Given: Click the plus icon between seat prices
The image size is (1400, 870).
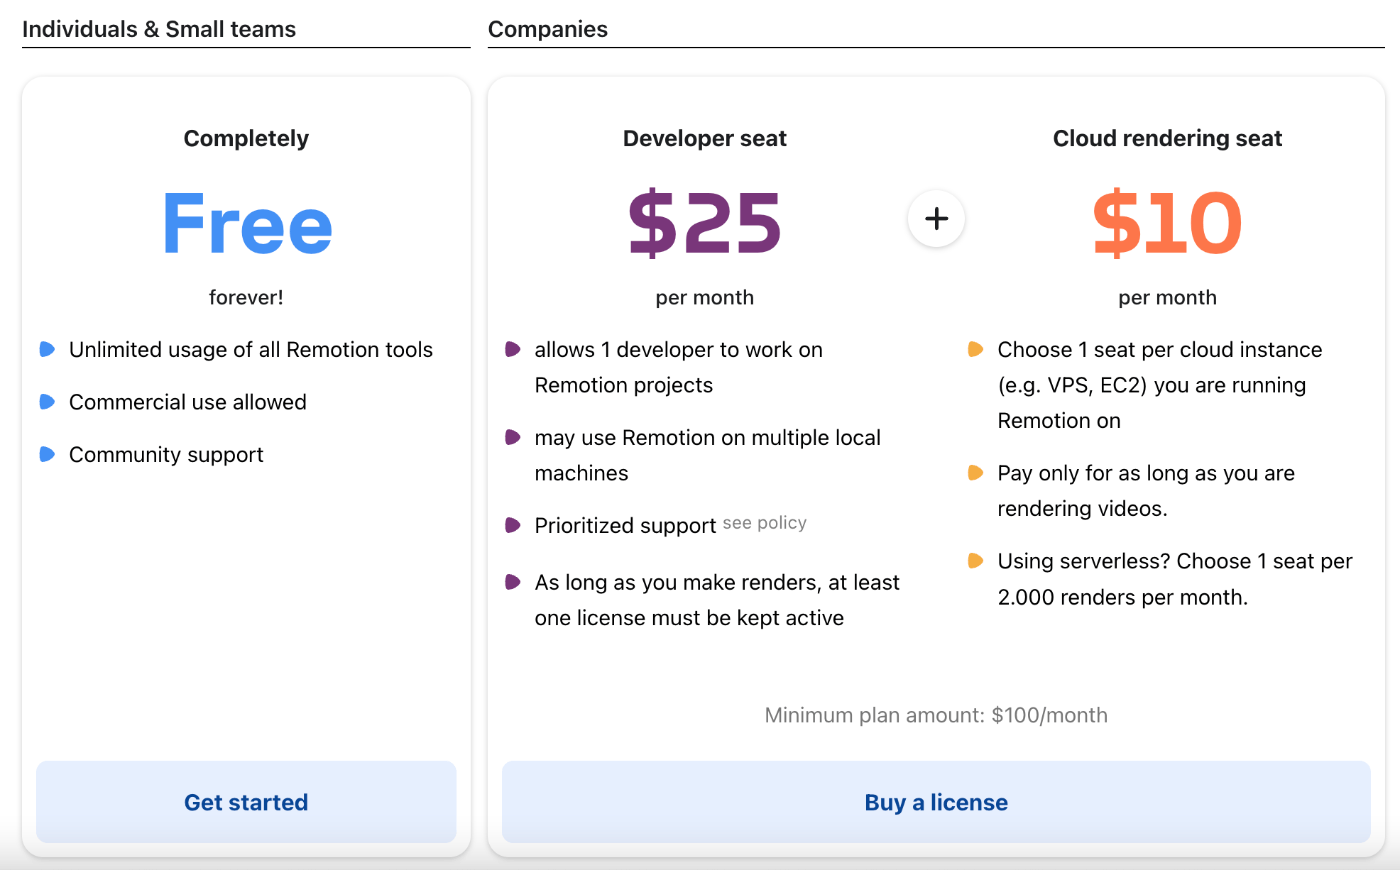Looking at the screenshot, I should click(x=936, y=218).
